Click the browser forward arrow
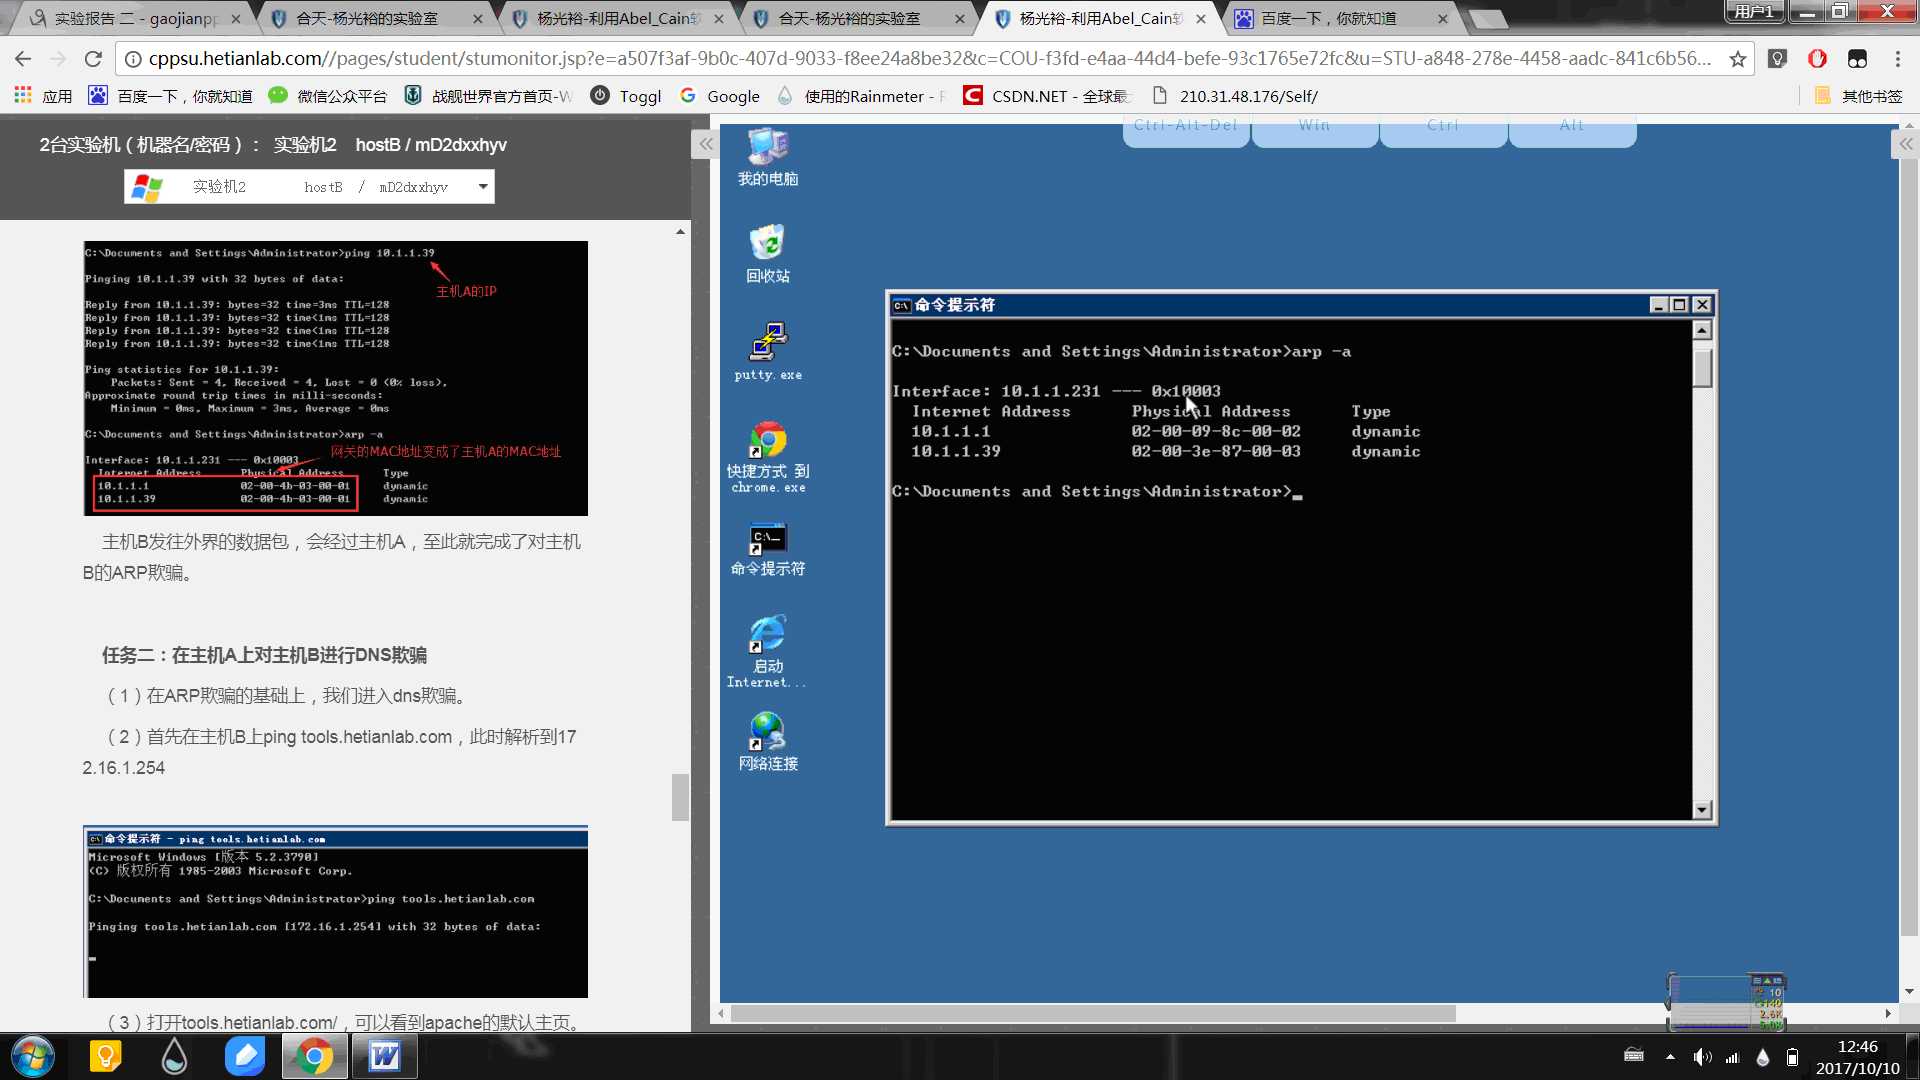The width and height of the screenshot is (1920, 1080). pos(58,59)
